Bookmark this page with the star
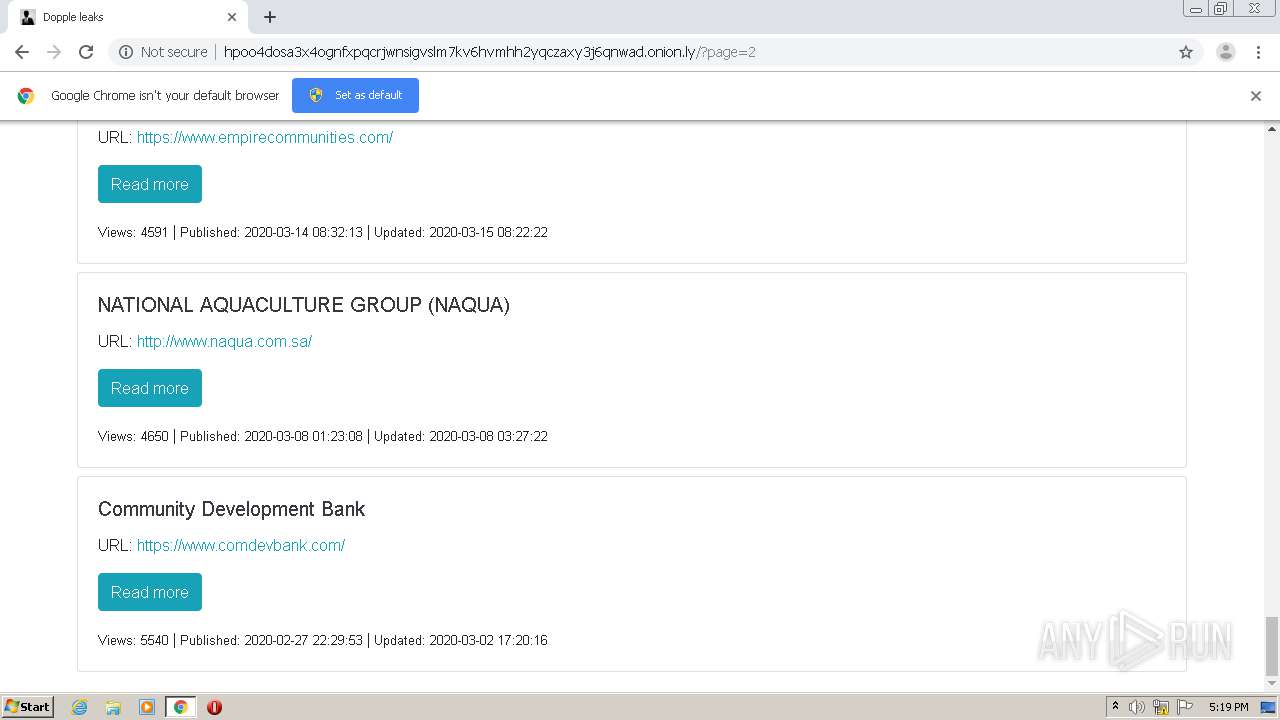Image resolution: width=1280 pixels, height=720 pixels. tap(1186, 52)
